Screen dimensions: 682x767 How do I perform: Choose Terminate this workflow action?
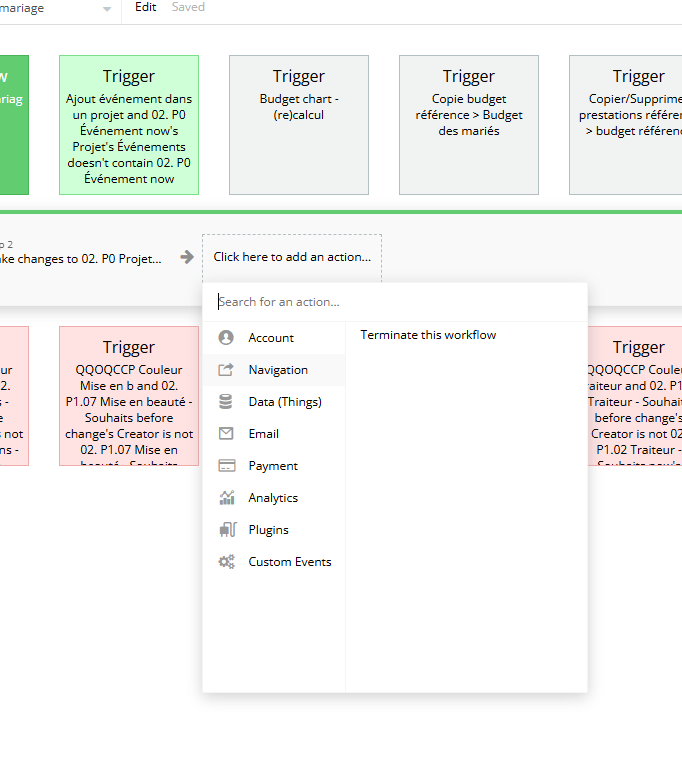click(x=428, y=335)
